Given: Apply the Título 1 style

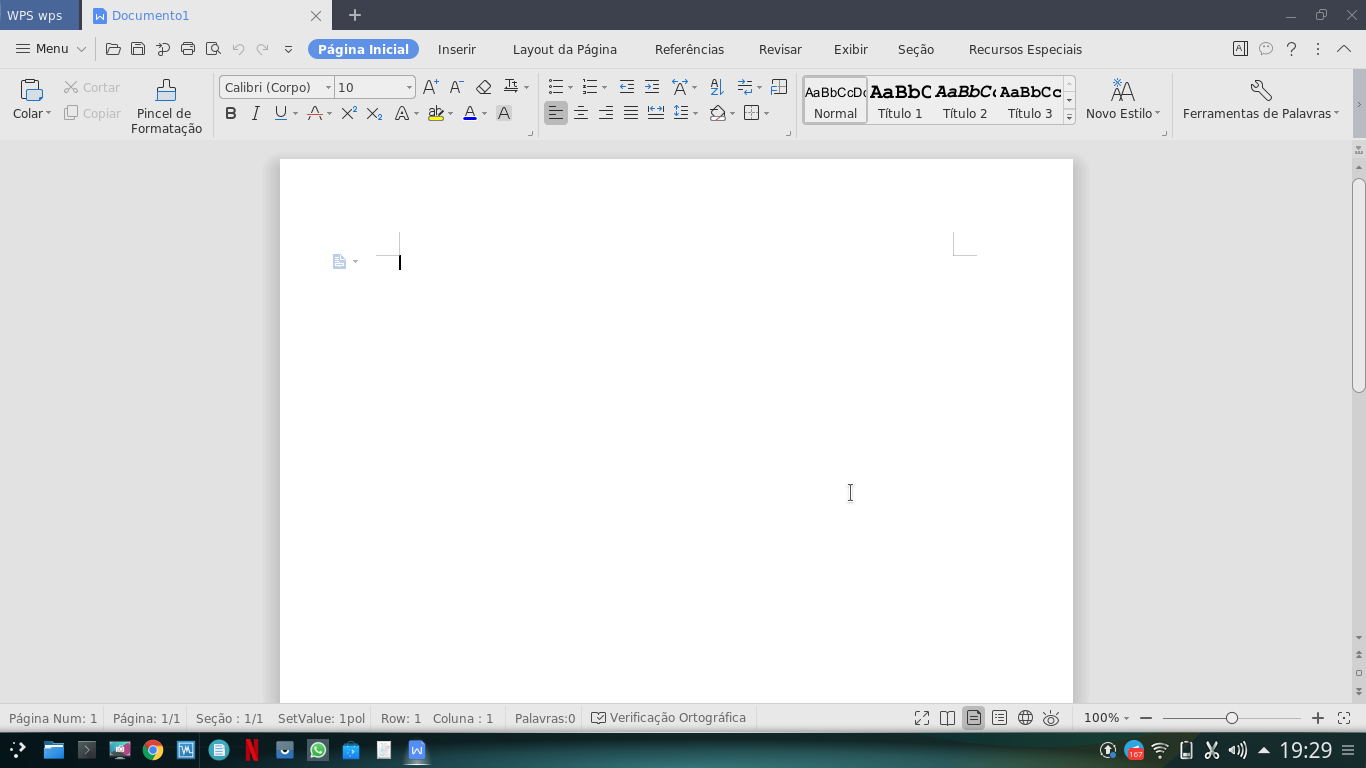Looking at the screenshot, I should pyautogui.click(x=900, y=100).
